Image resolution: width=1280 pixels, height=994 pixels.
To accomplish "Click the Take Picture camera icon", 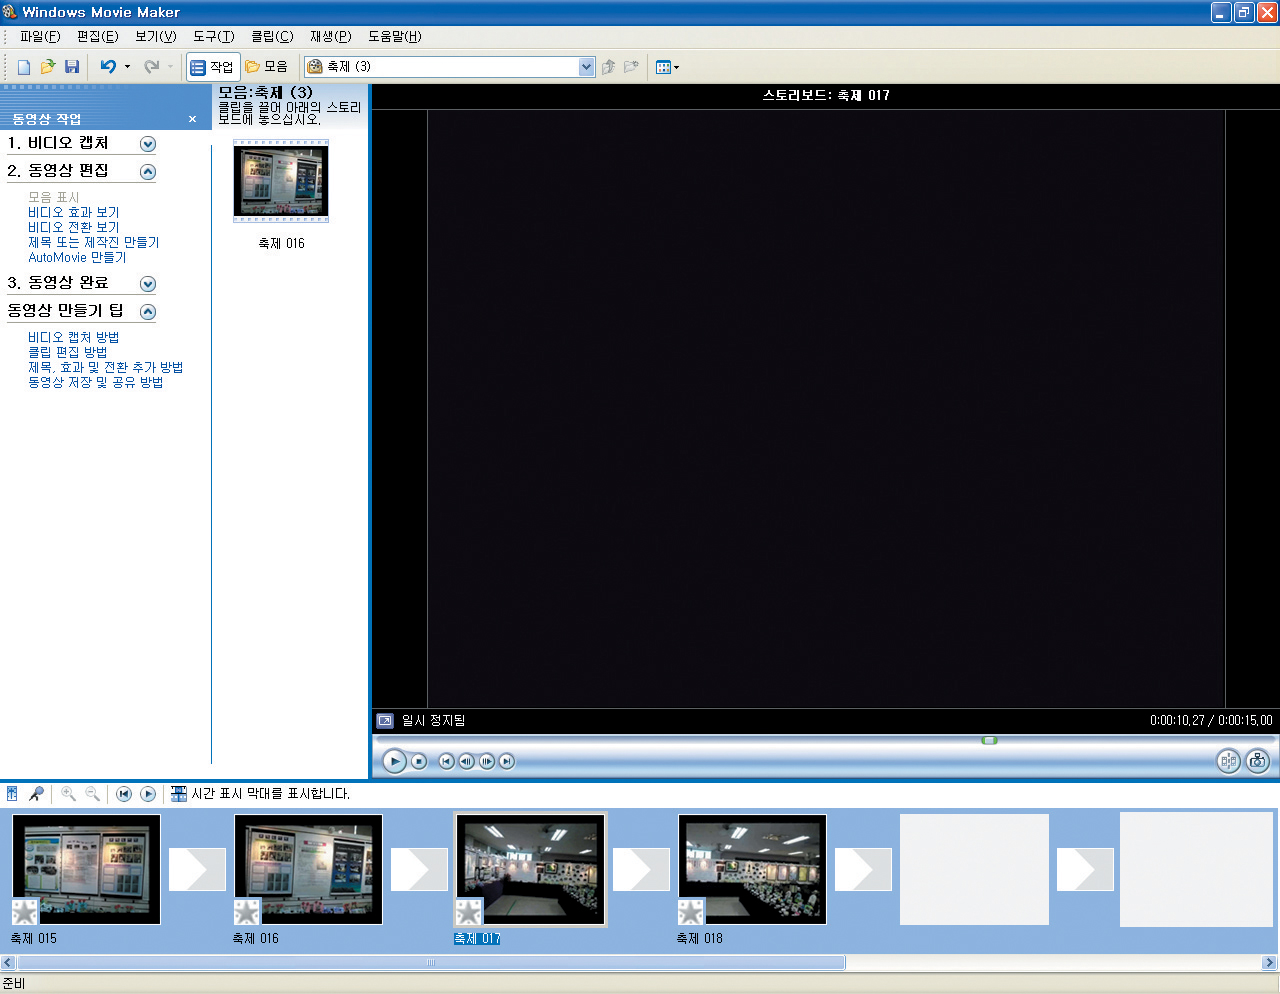I will click(1257, 761).
